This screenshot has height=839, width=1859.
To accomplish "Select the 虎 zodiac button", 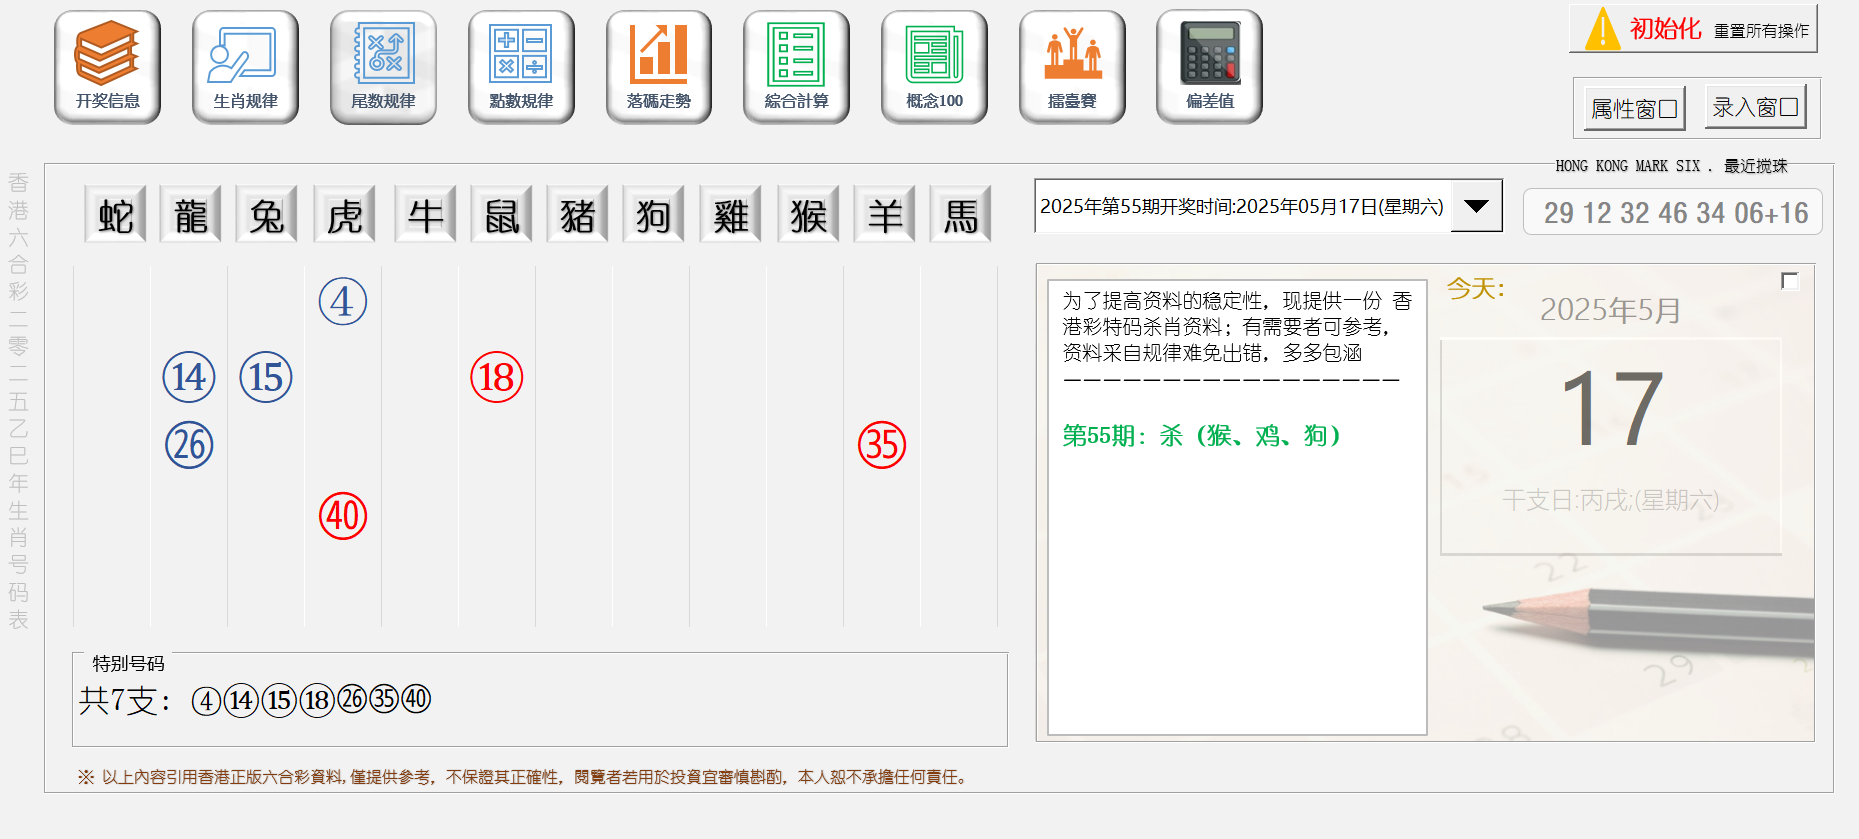I will tap(344, 214).
